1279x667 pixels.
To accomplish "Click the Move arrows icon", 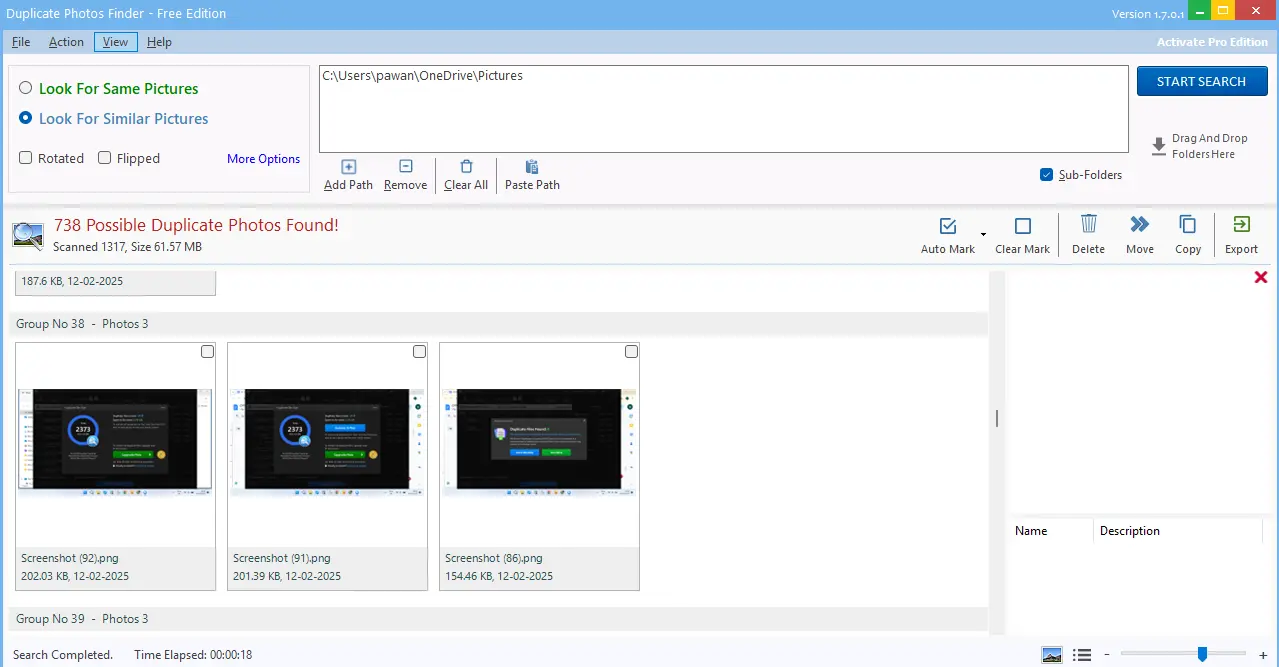I will tap(1139, 224).
